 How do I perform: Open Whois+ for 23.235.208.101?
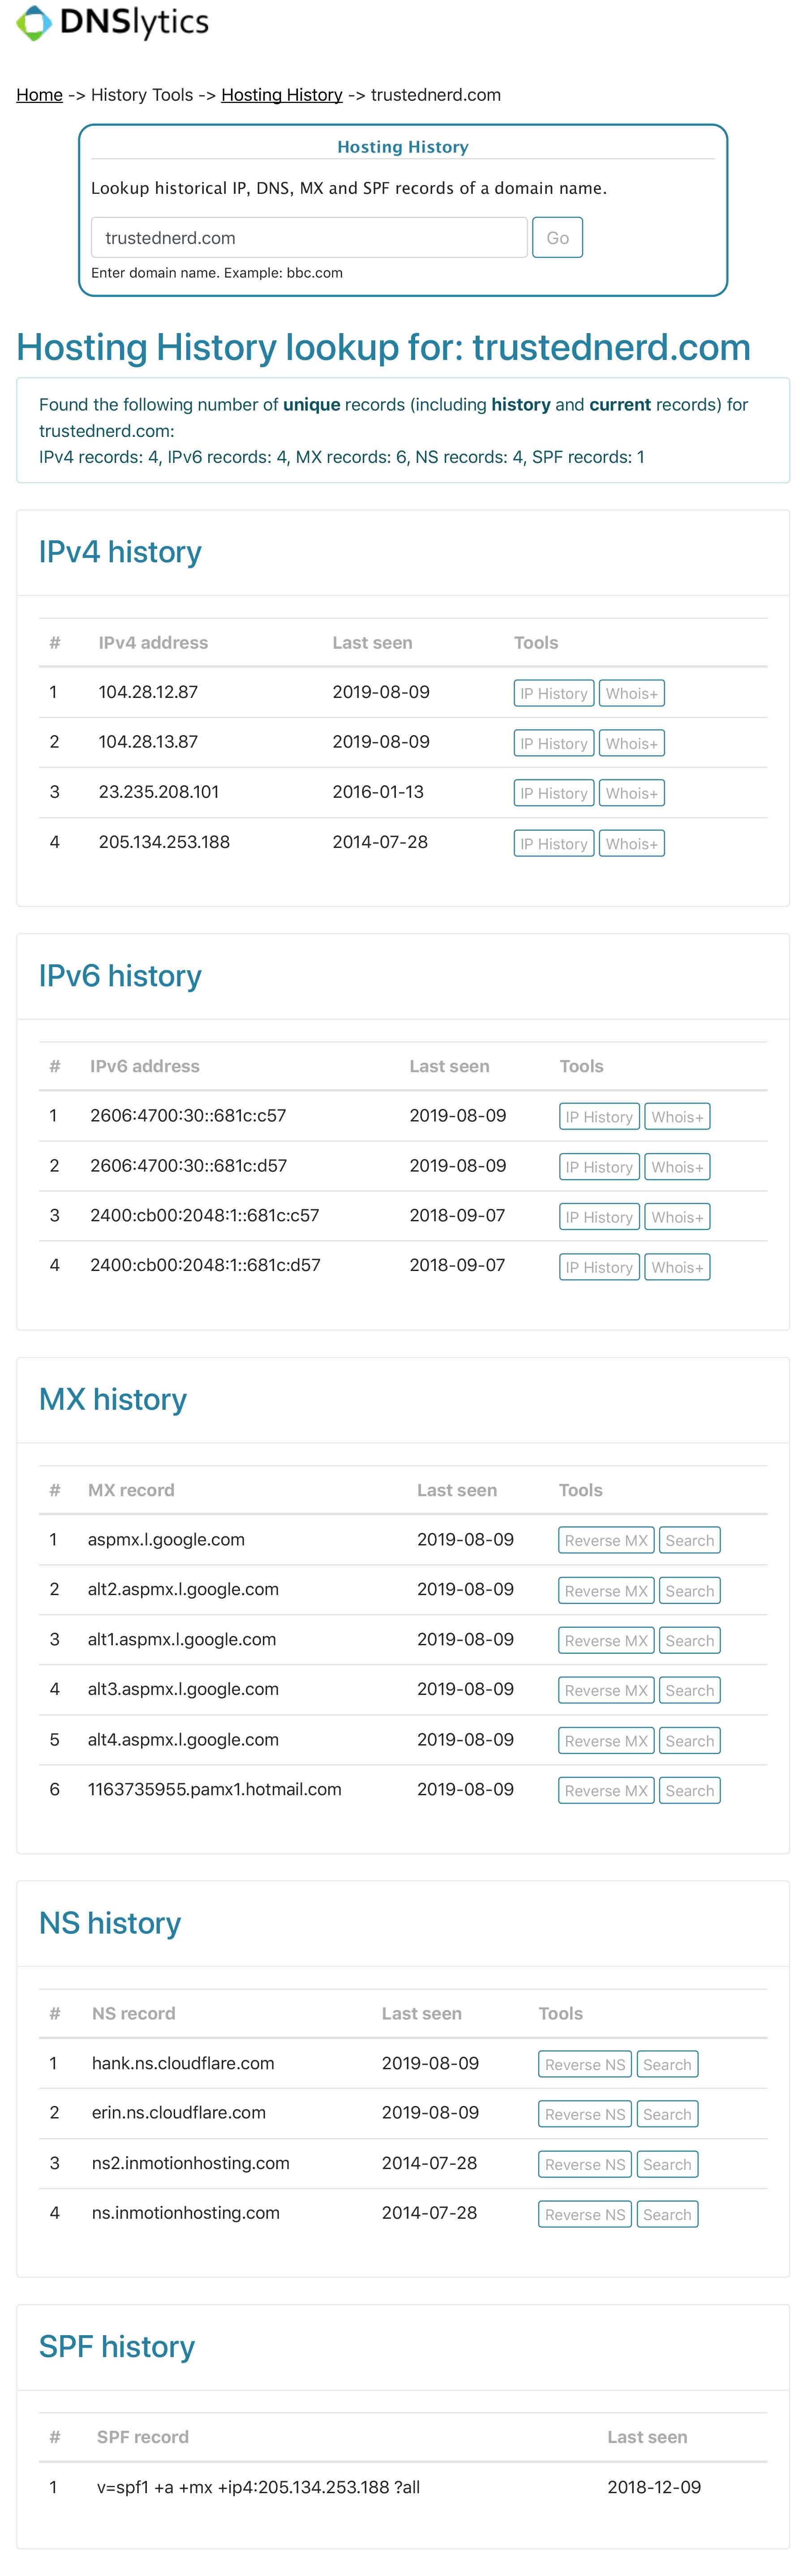(631, 793)
